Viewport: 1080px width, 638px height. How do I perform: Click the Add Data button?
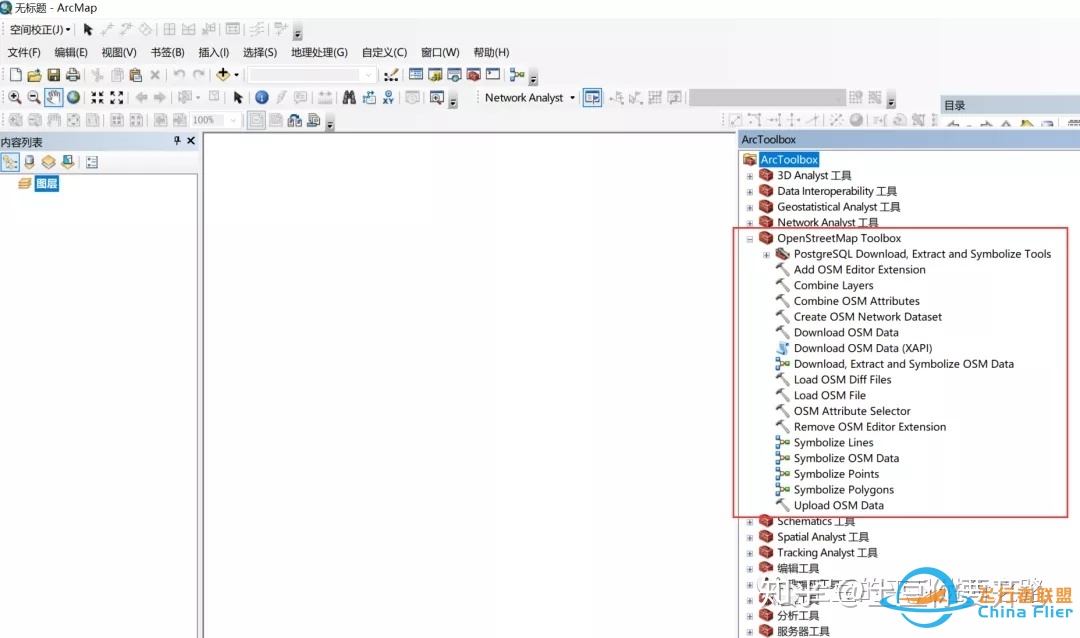222,74
